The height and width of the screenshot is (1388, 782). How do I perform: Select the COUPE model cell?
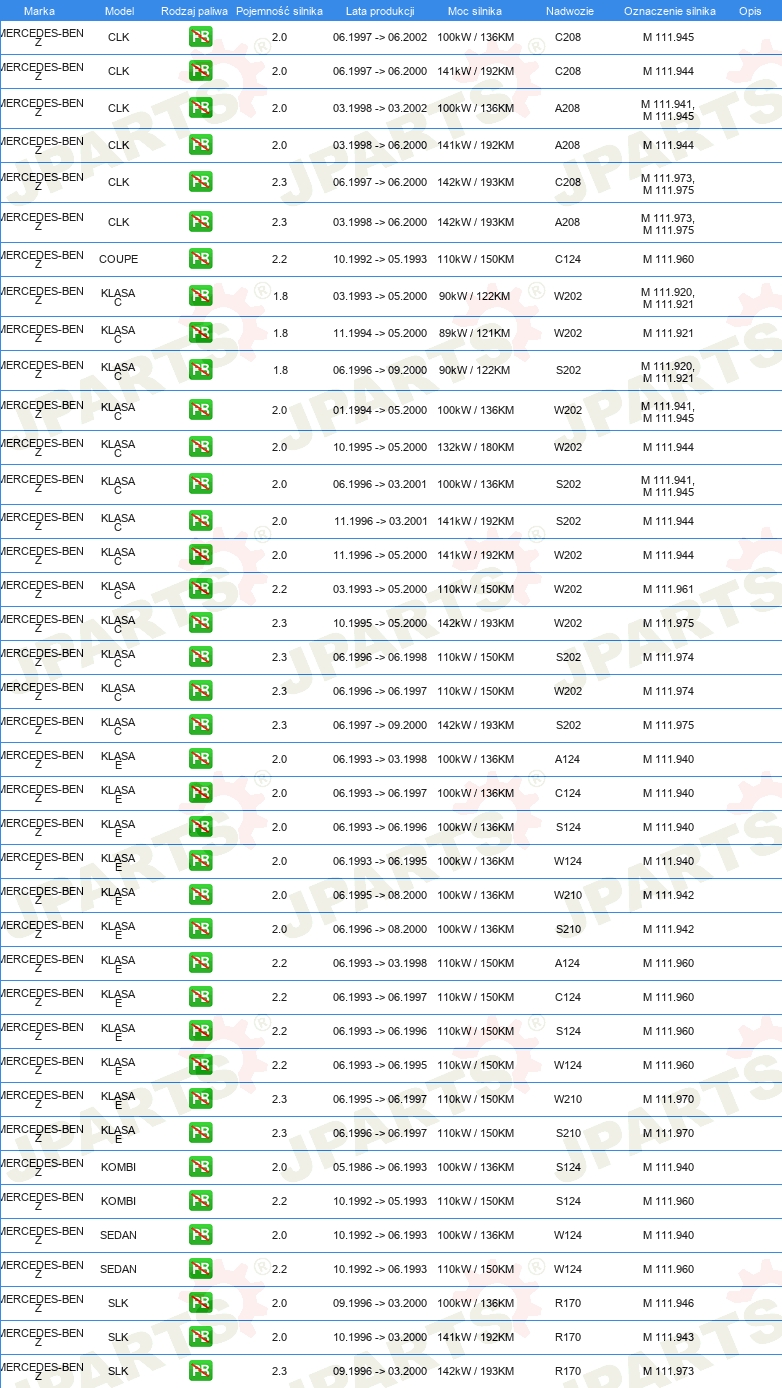coord(118,259)
